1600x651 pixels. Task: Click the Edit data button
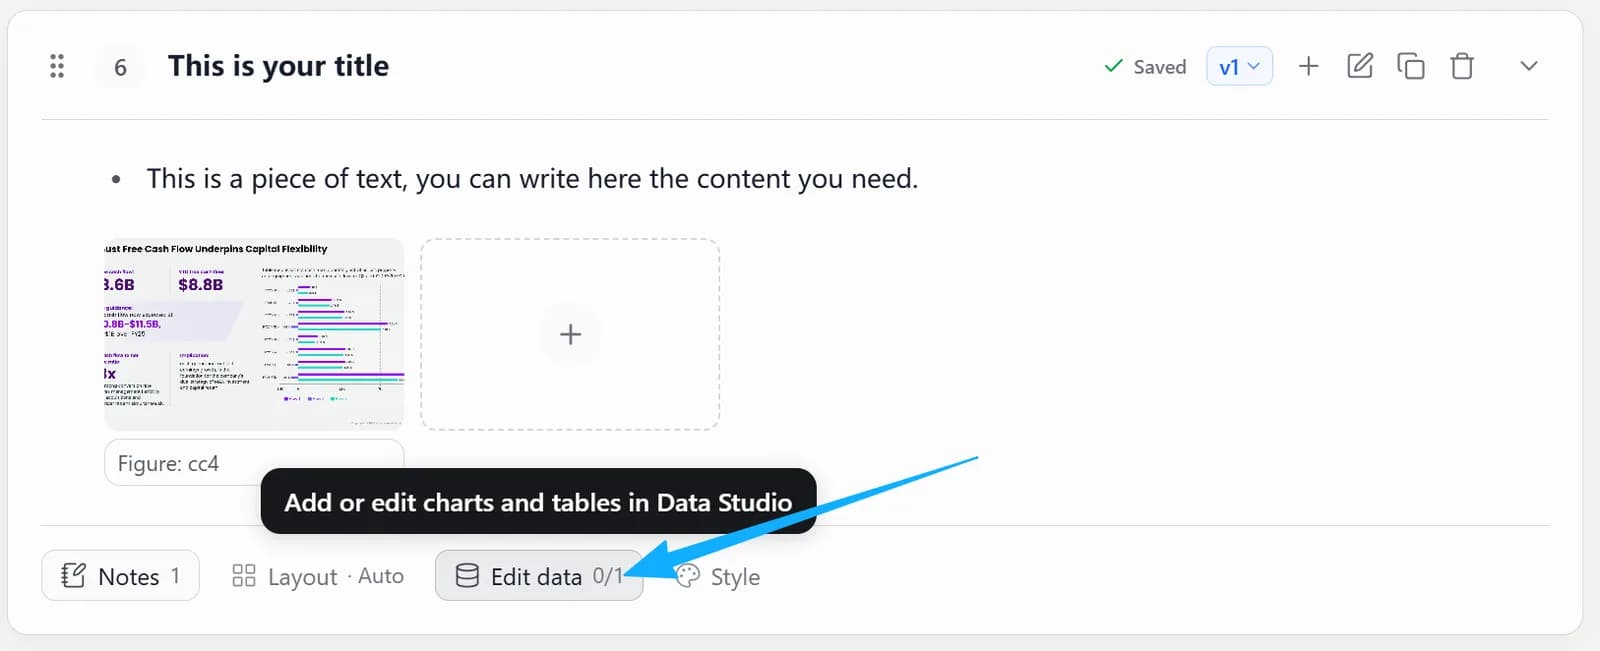pyautogui.click(x=538, y=576)
